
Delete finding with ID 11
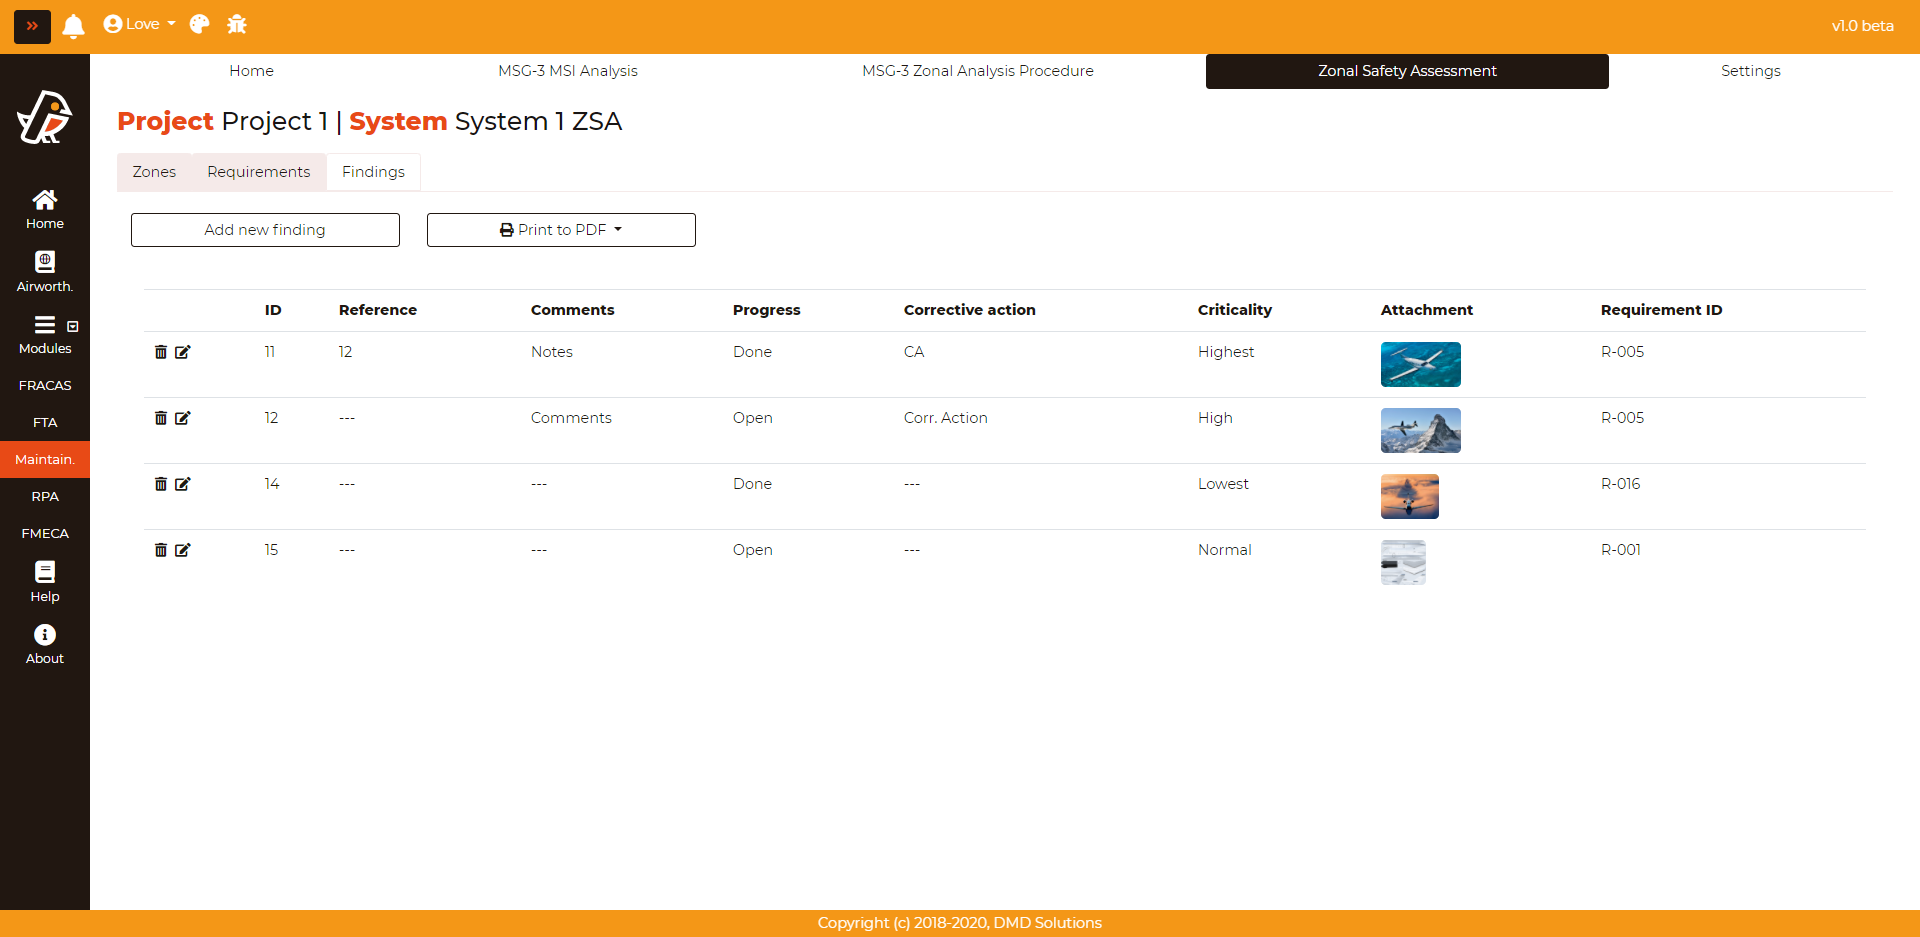point(160,352)
